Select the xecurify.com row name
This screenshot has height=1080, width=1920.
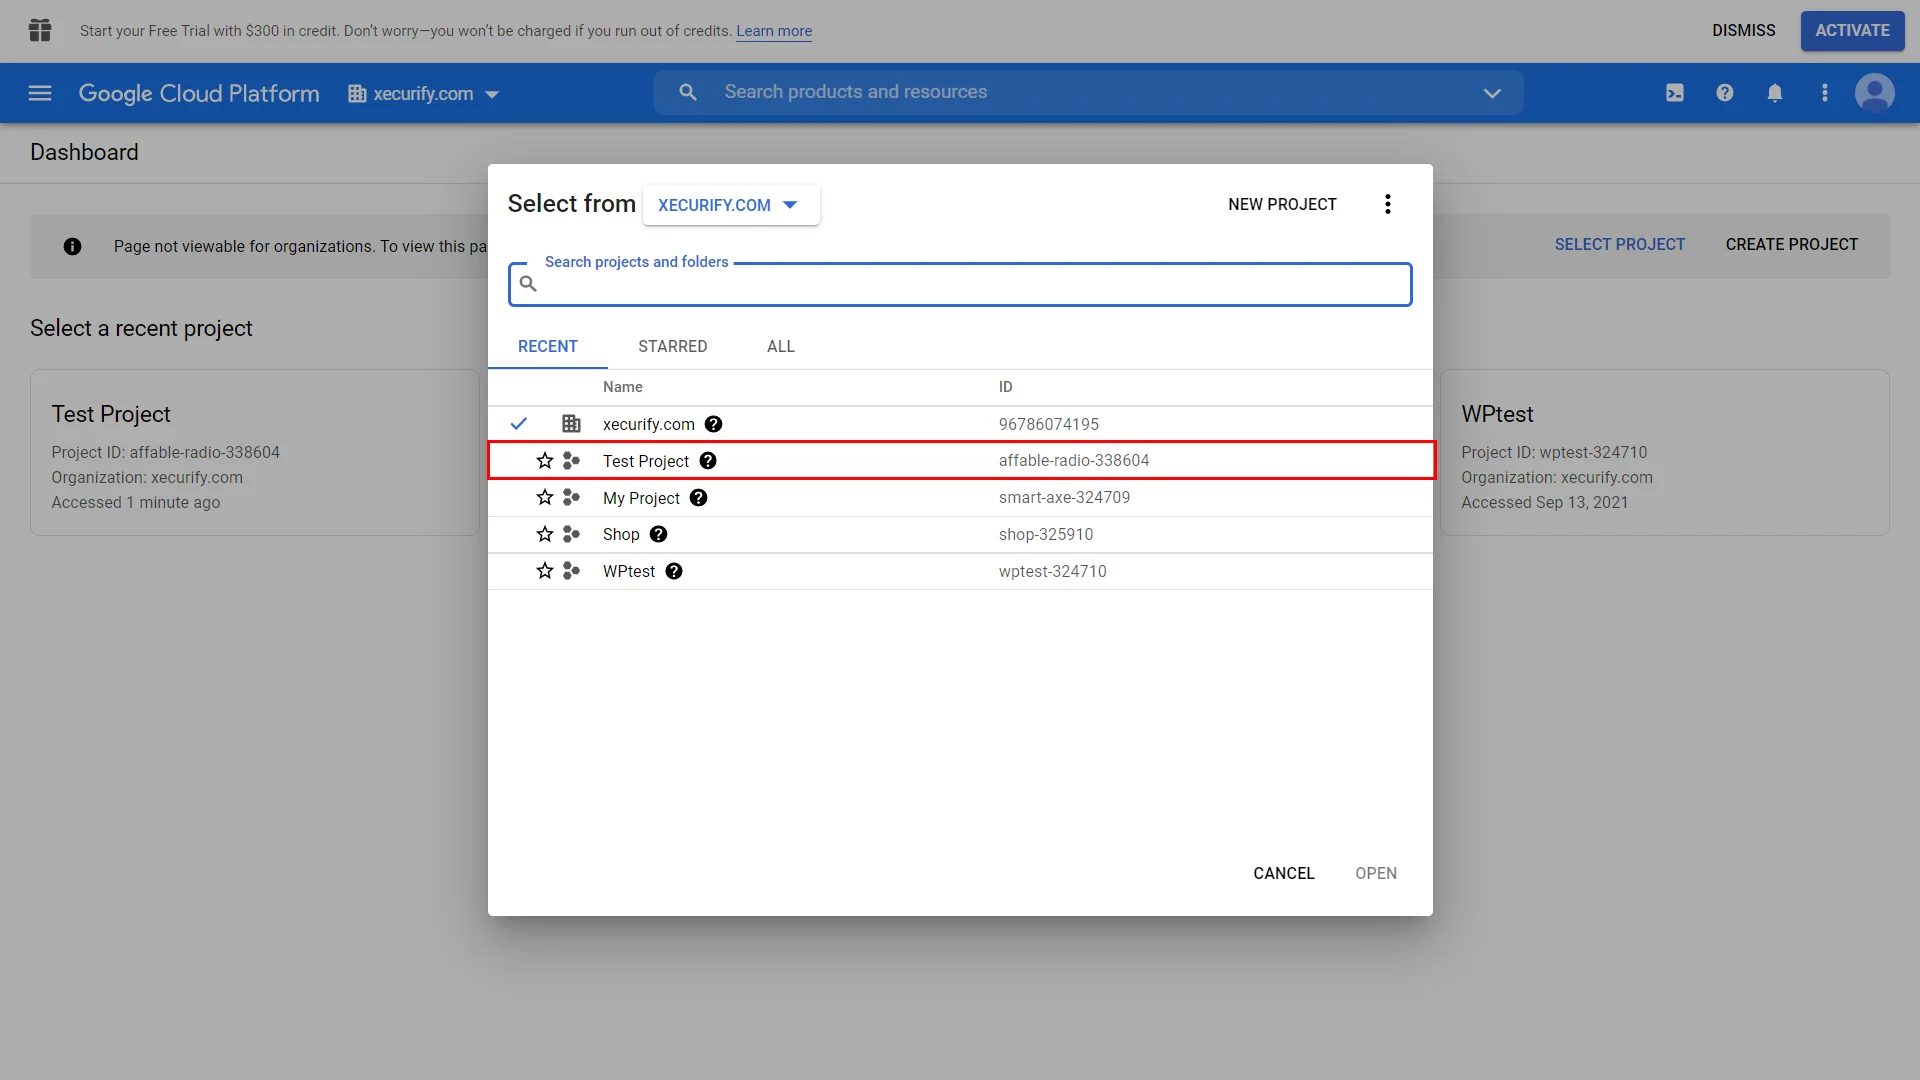[649, 425]
